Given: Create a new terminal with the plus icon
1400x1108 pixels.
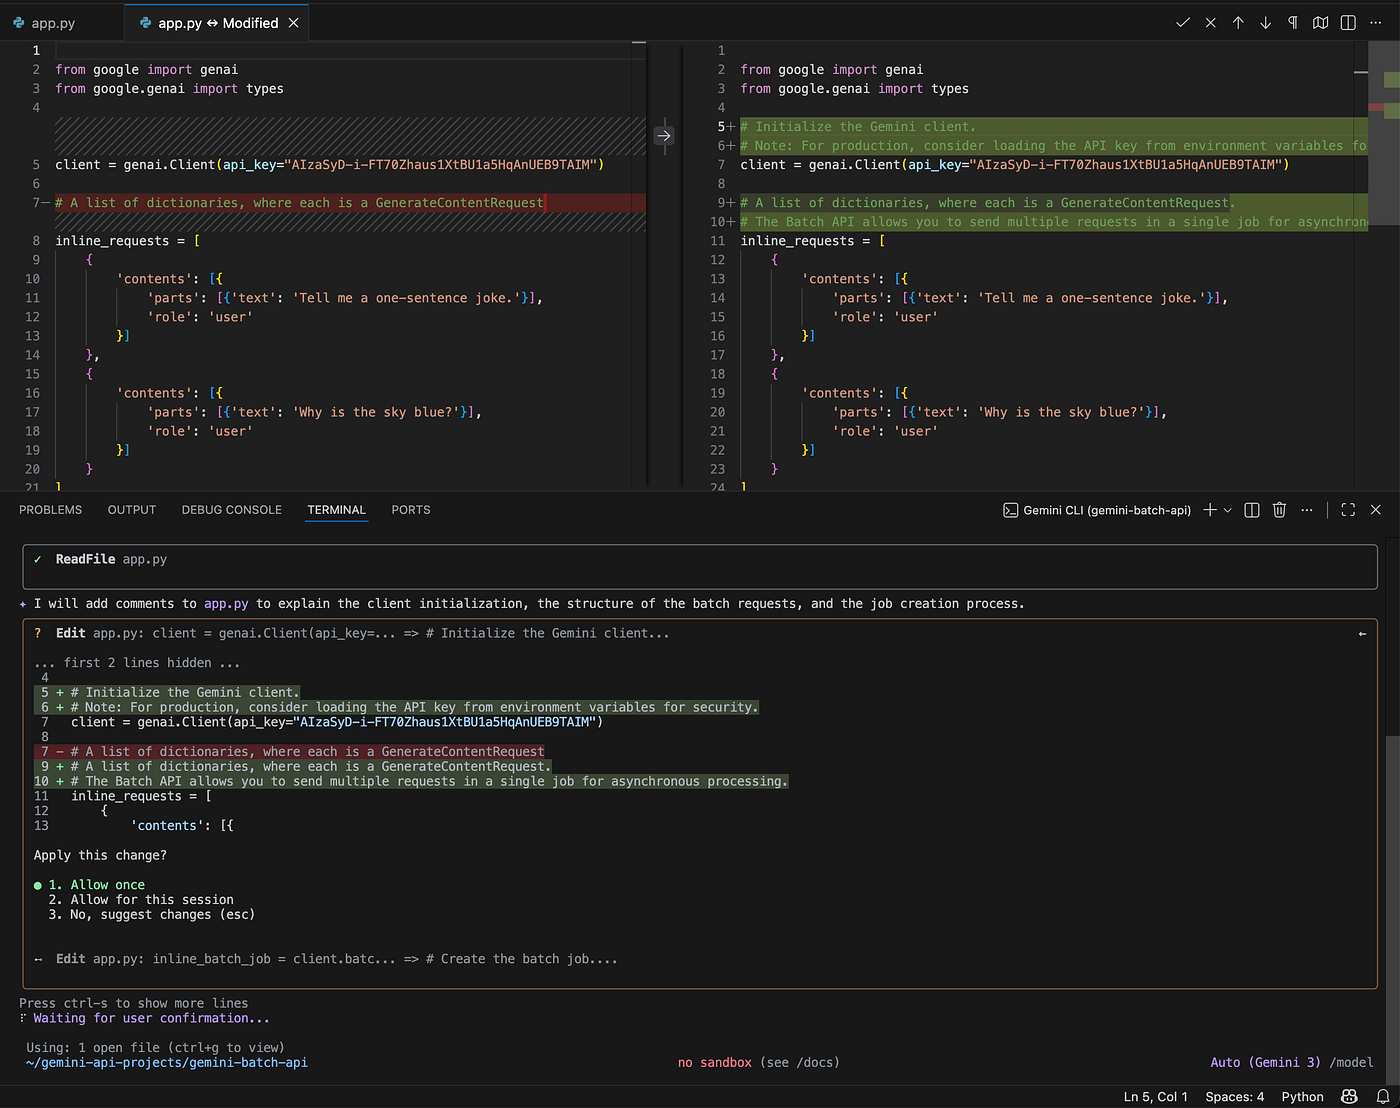Looking at the screenshot, I should 1210,510.
